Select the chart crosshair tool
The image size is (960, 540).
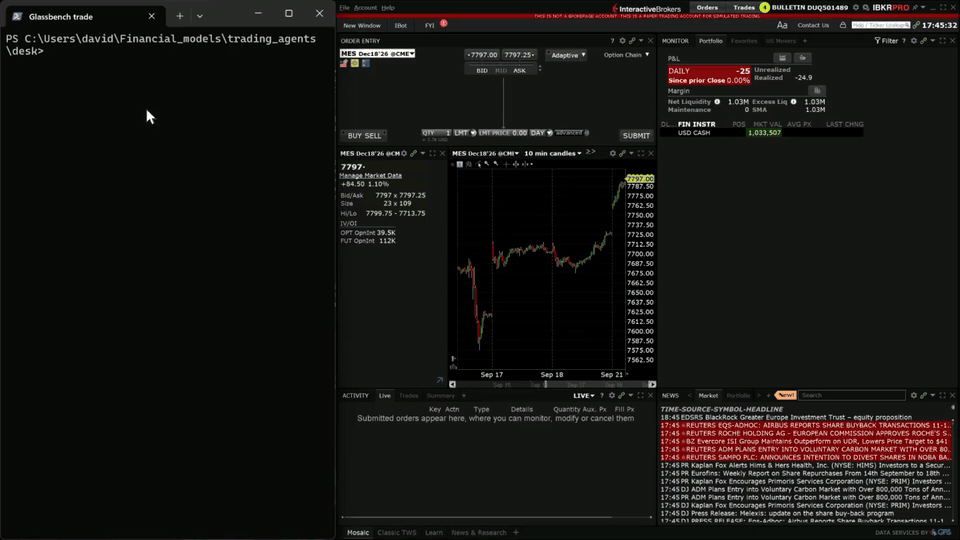pyautogui.click(x=506, y=164)
